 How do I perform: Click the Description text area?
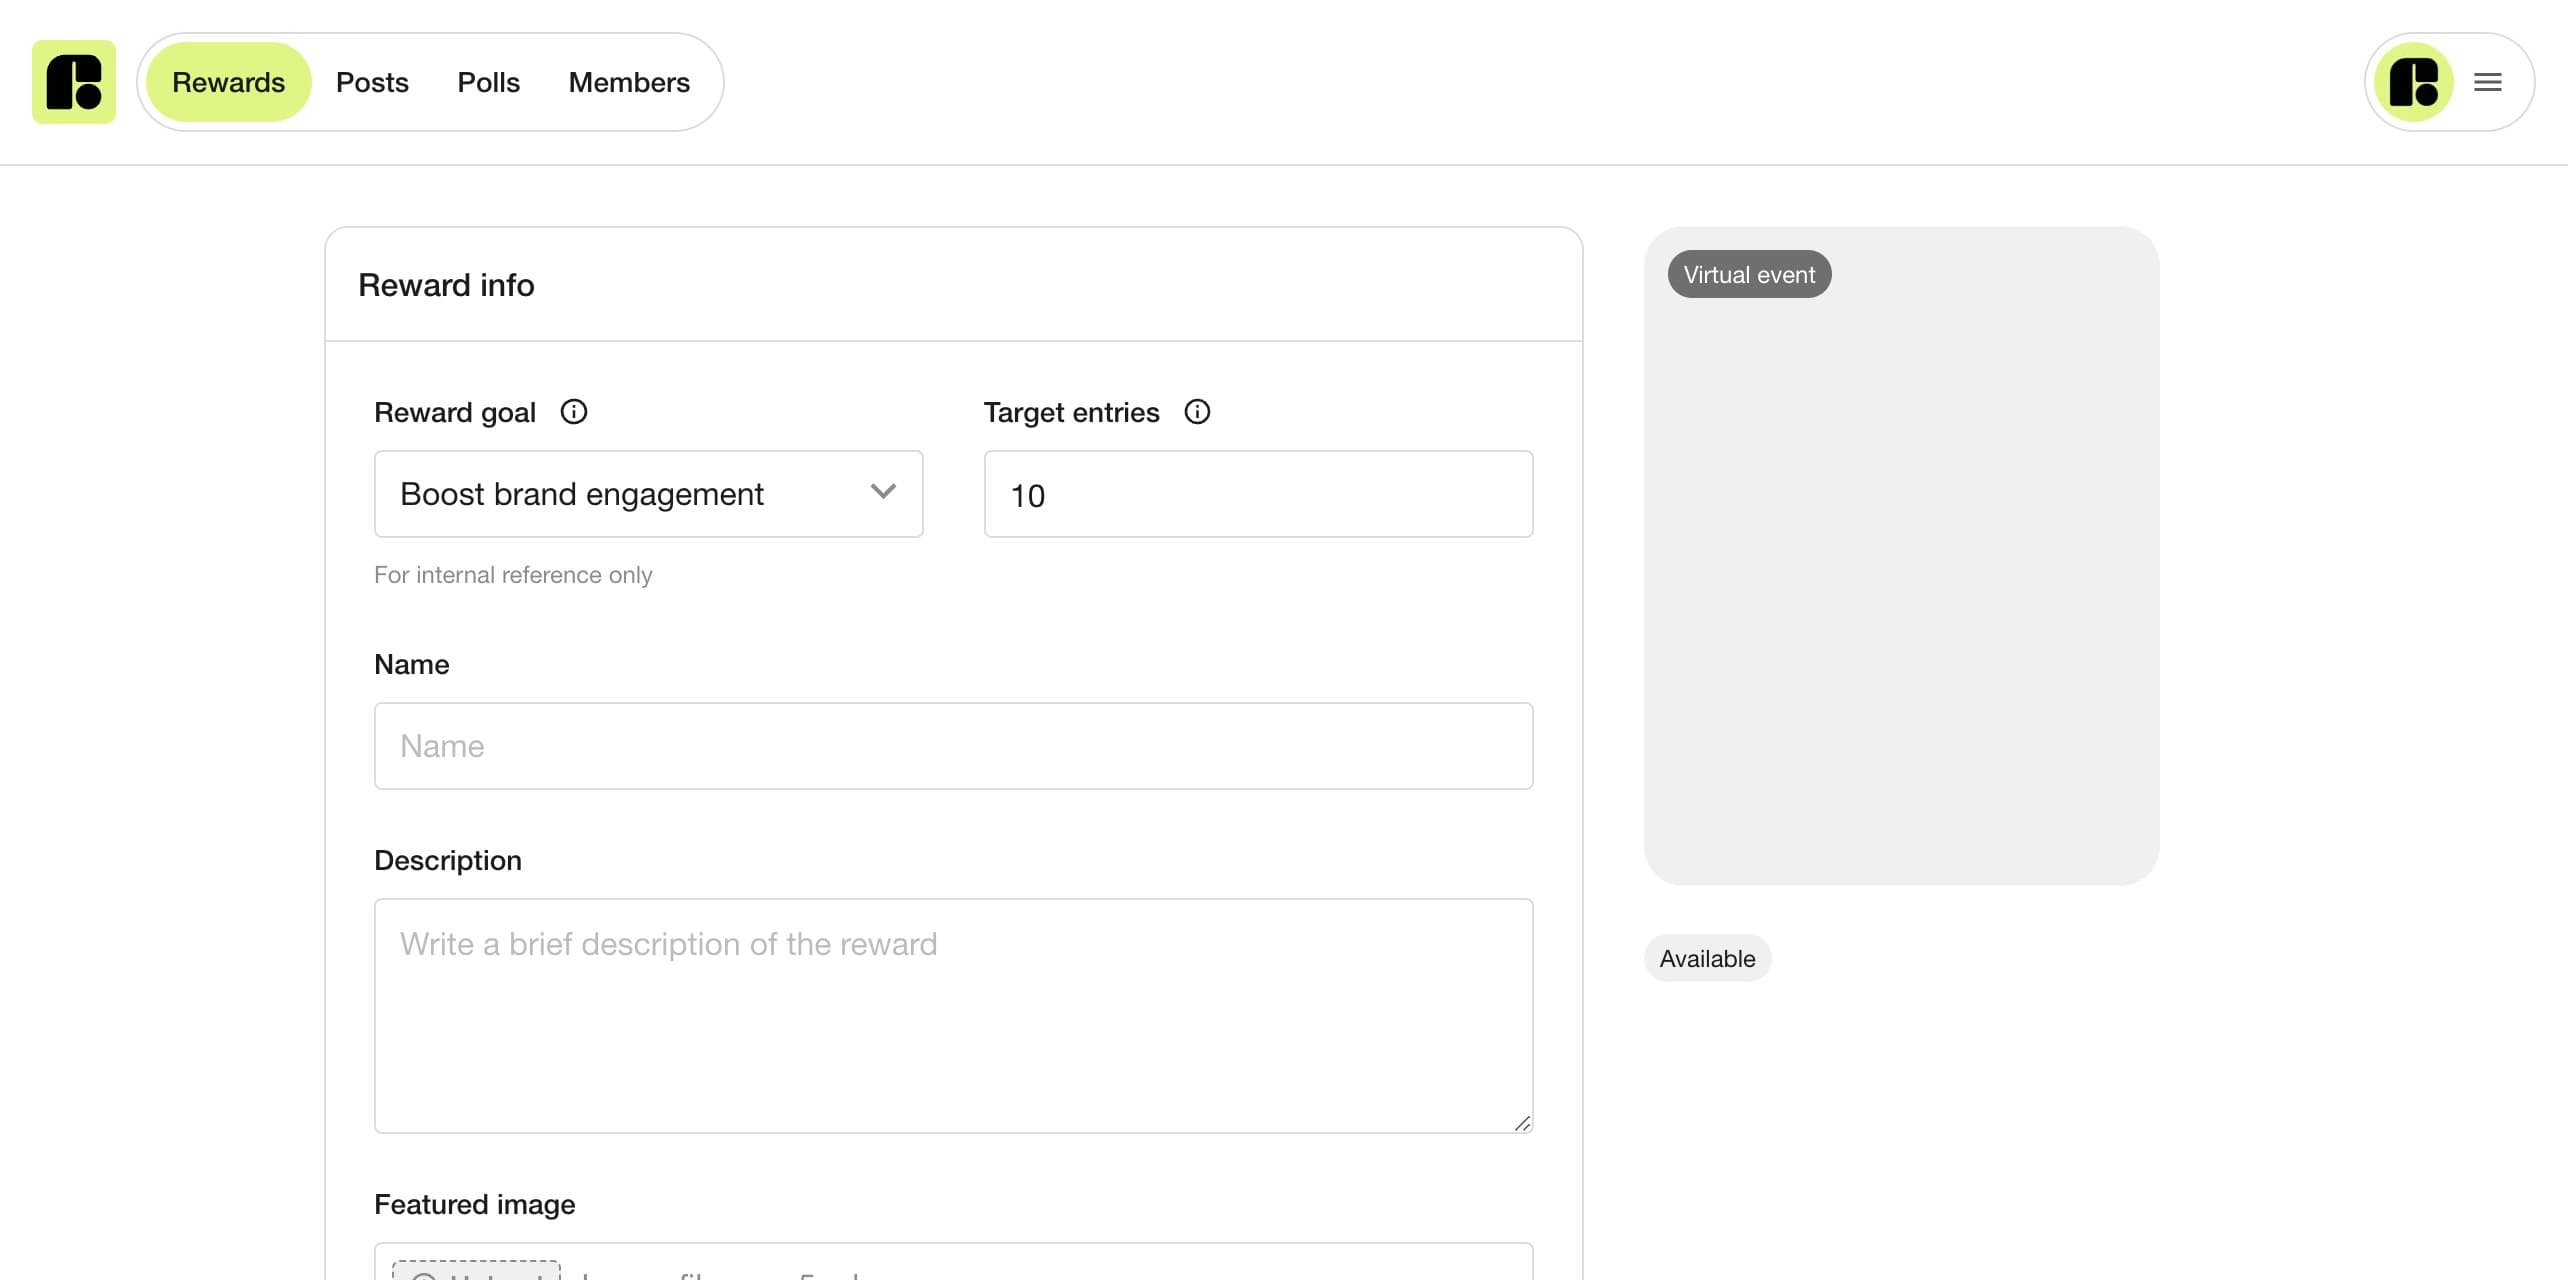point(954,1016)
